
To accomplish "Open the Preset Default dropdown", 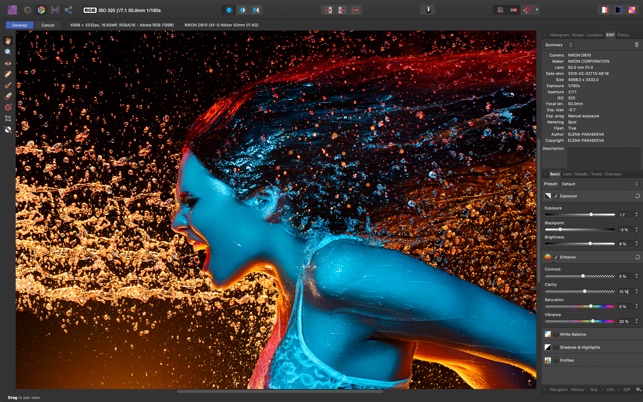I will [599, 184].
